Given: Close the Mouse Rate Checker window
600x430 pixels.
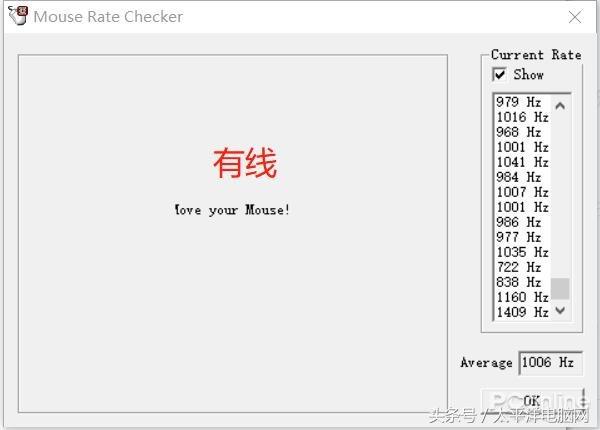Looking at the screenshot, I should coord(575,16).
